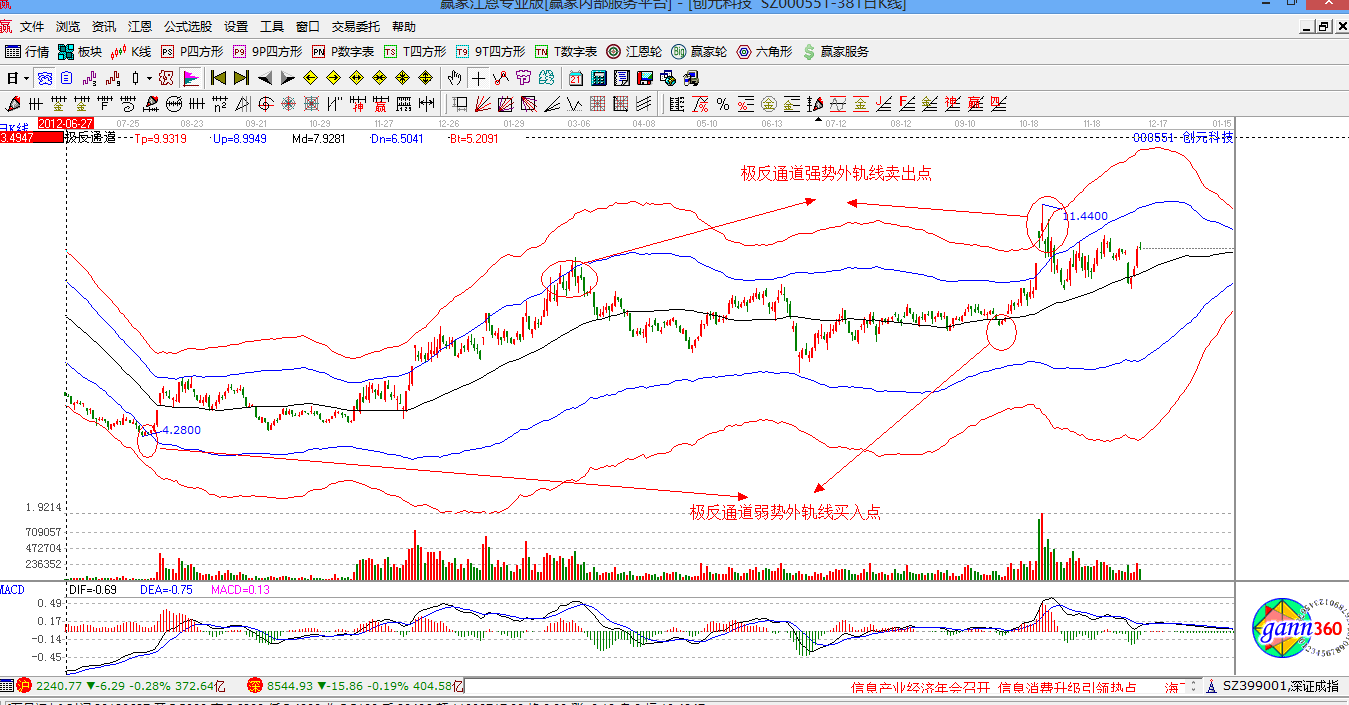Click the calculator icon in toolbar
Viewport: 1349px width, 705px height.
599,78
